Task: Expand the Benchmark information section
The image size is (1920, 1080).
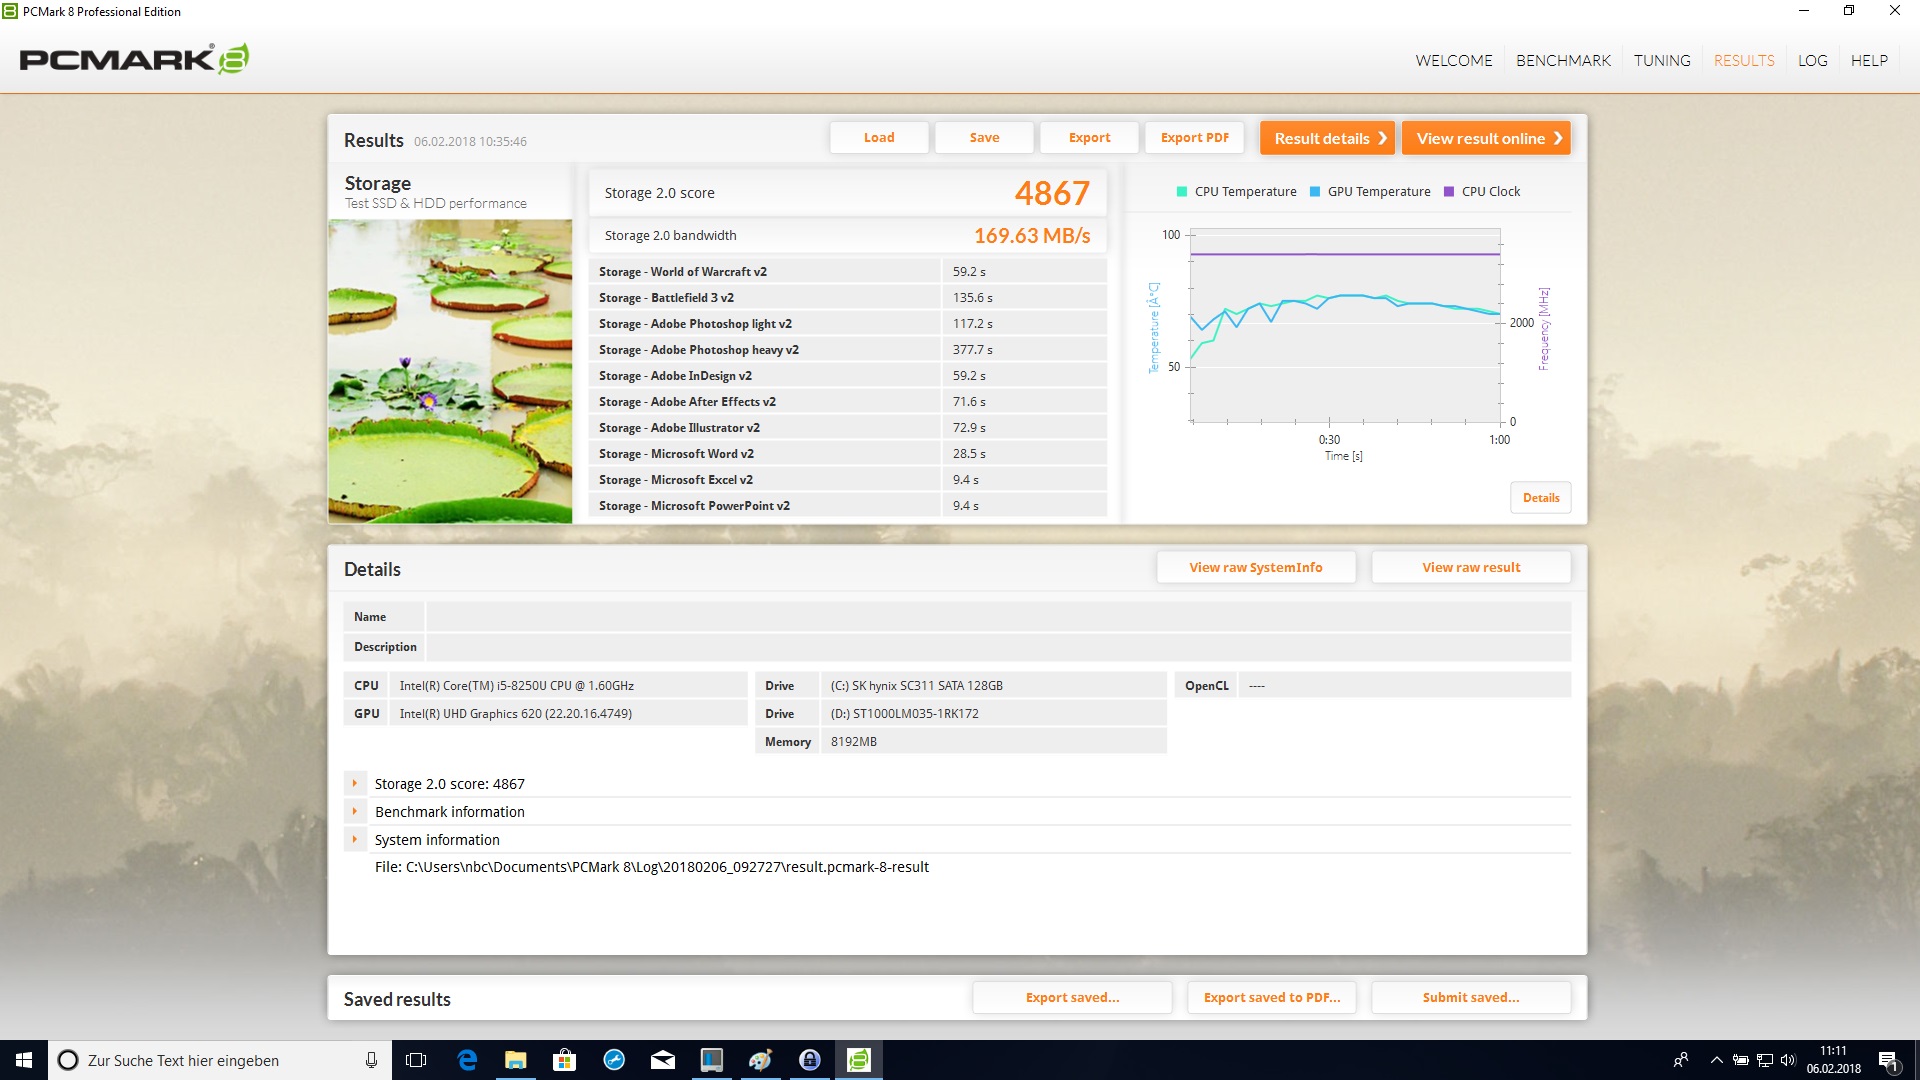Action: (x=355, y=812)
